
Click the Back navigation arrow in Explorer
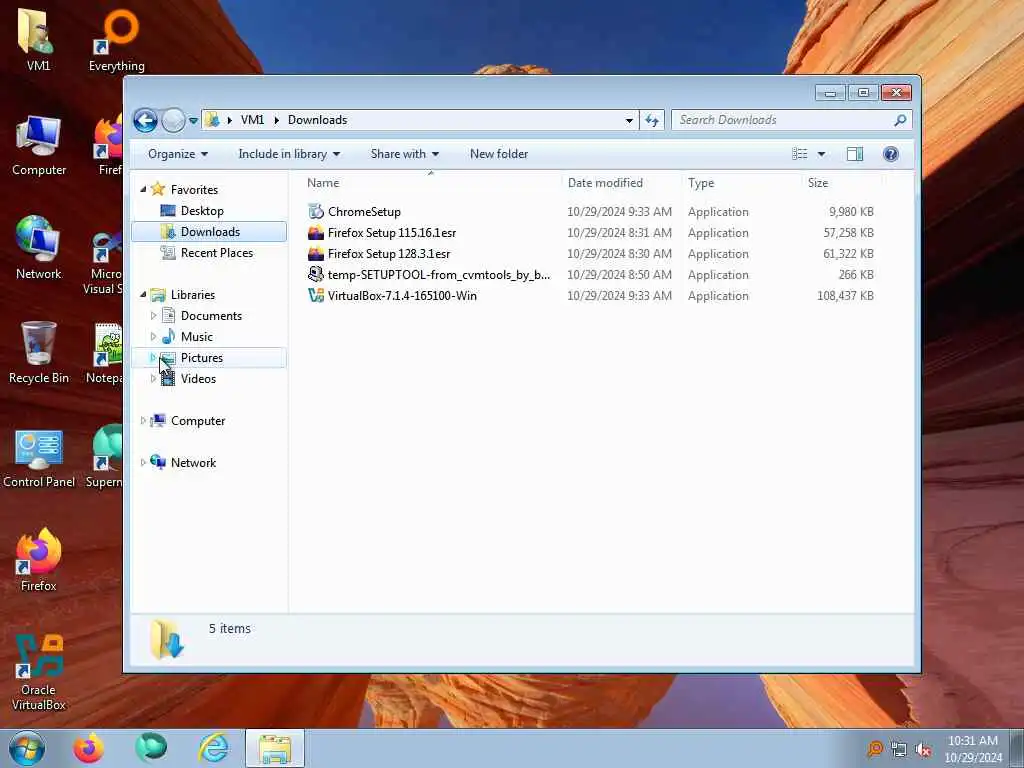[x=145, y=120]
